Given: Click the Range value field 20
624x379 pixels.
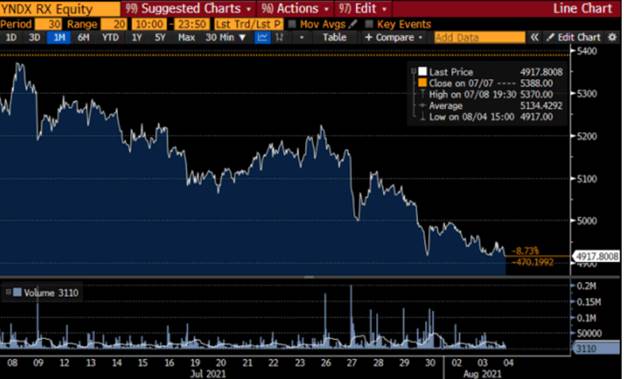Looking at the screenshot, I should [x=114, y=24].
